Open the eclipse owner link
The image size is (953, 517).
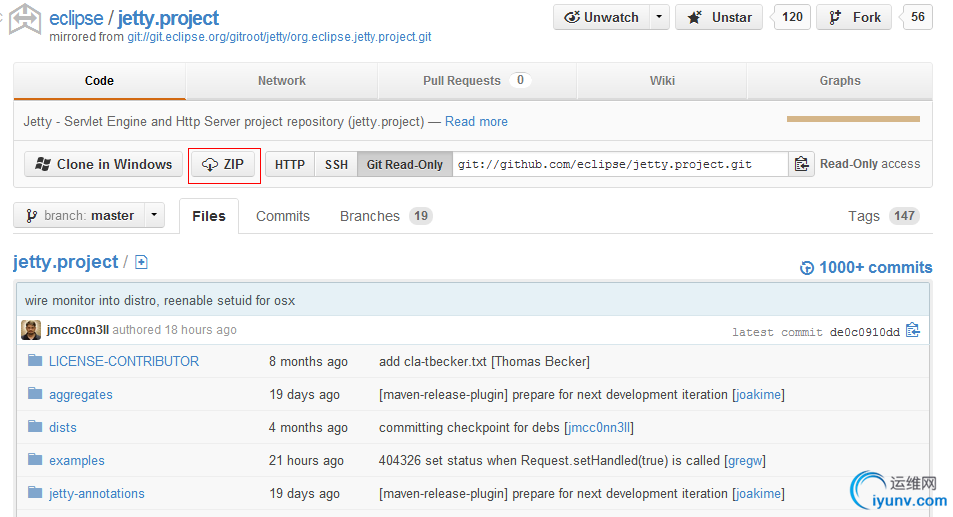[76, 18]
